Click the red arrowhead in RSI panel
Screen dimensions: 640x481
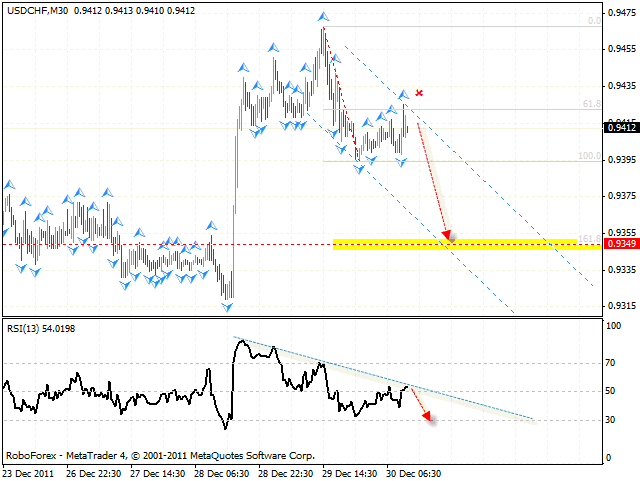click(x=427, y=418)
